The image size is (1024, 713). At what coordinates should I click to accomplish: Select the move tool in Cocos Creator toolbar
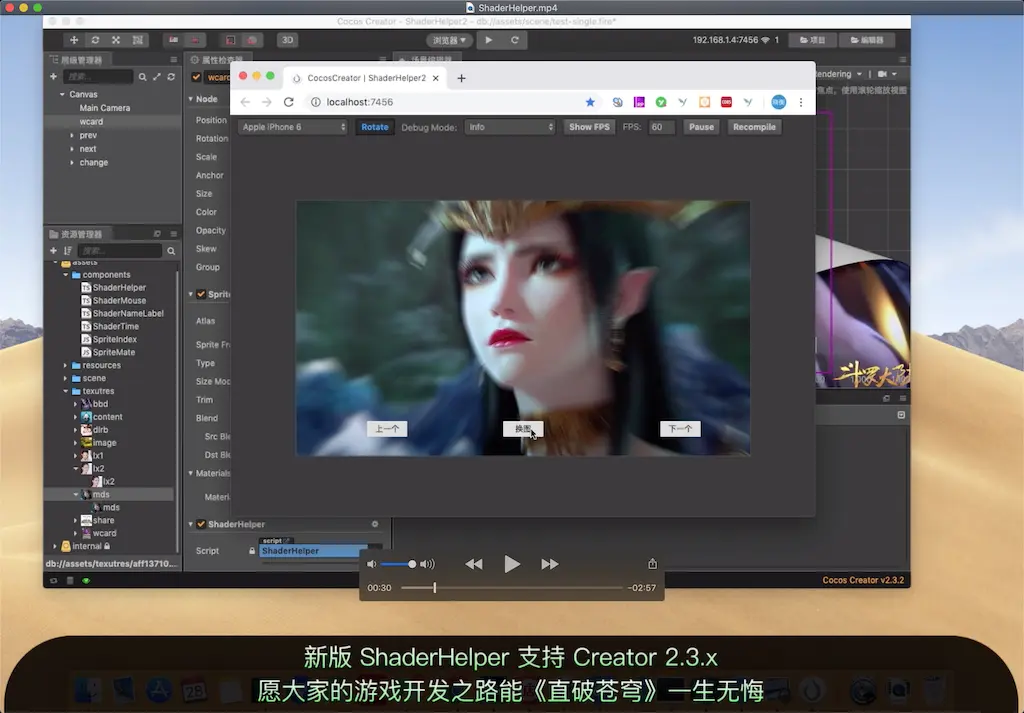[74, 40]
